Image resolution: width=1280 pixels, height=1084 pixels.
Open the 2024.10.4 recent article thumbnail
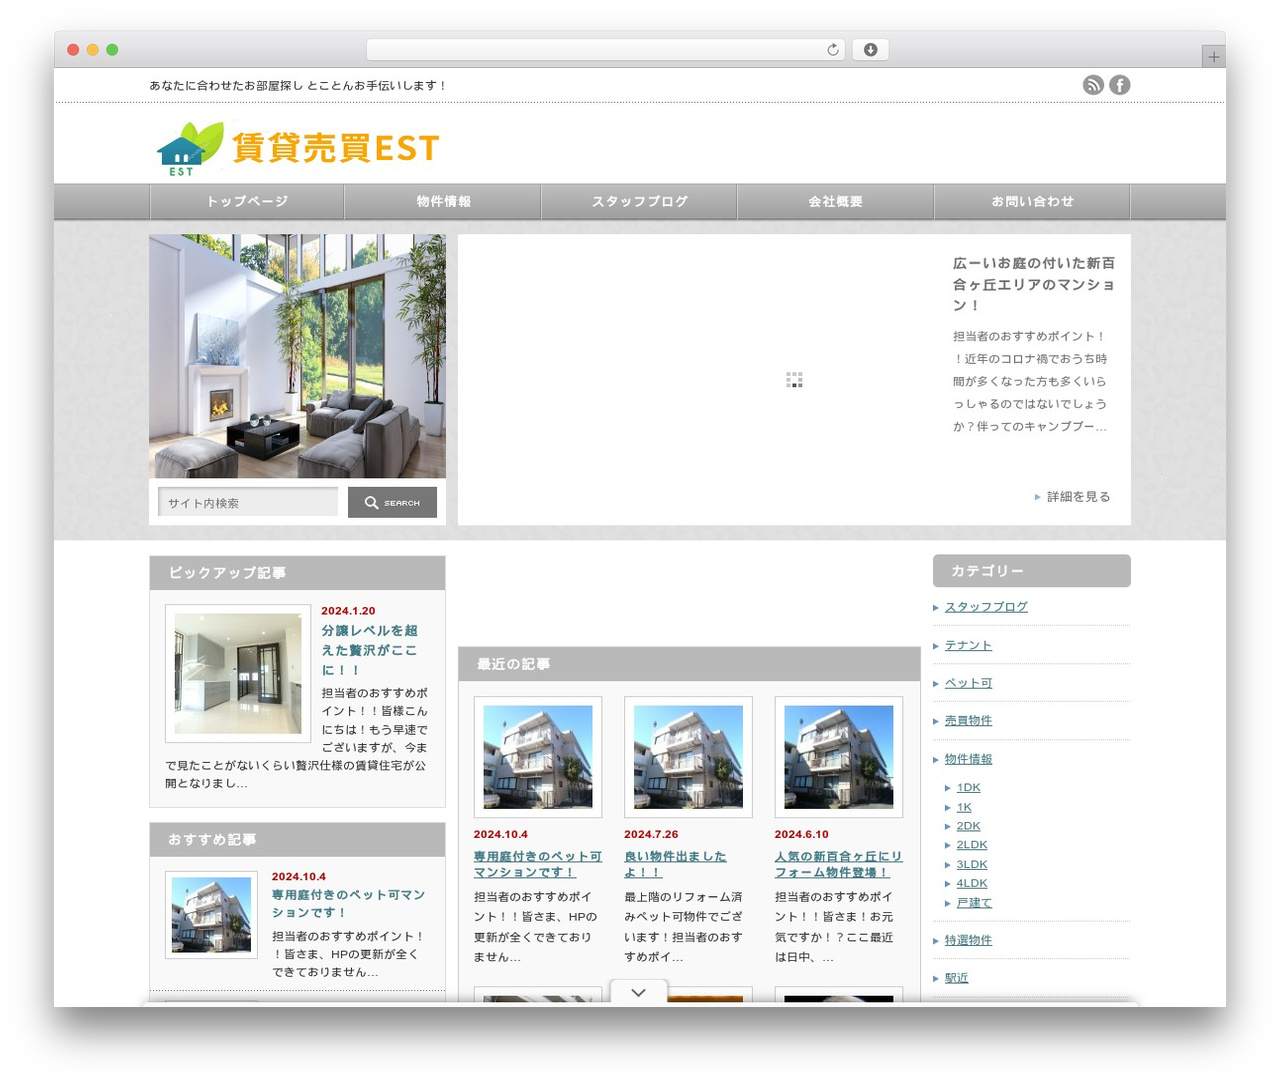click(x=538, y=757)
